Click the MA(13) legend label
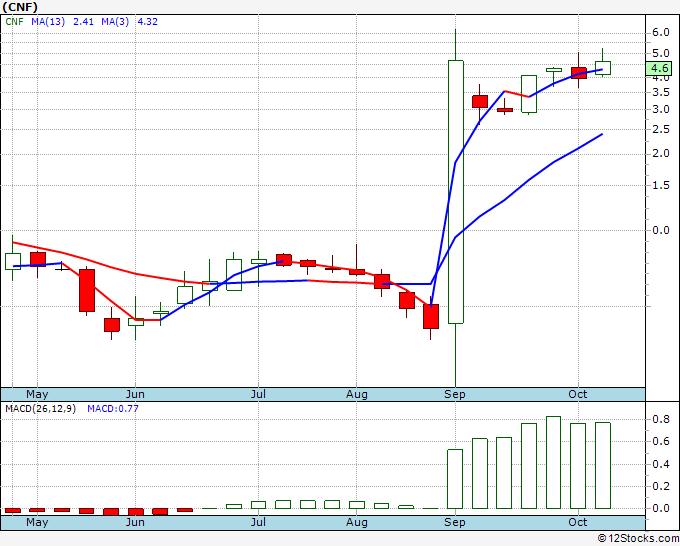 (x=48, y=21)
